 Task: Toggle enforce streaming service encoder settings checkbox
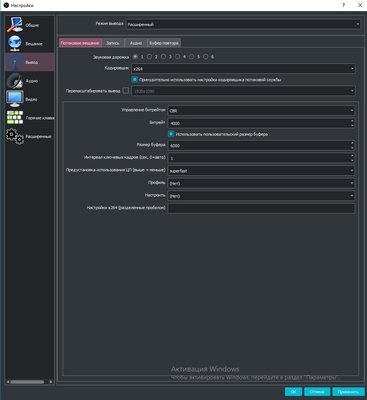tap(134, 80)
